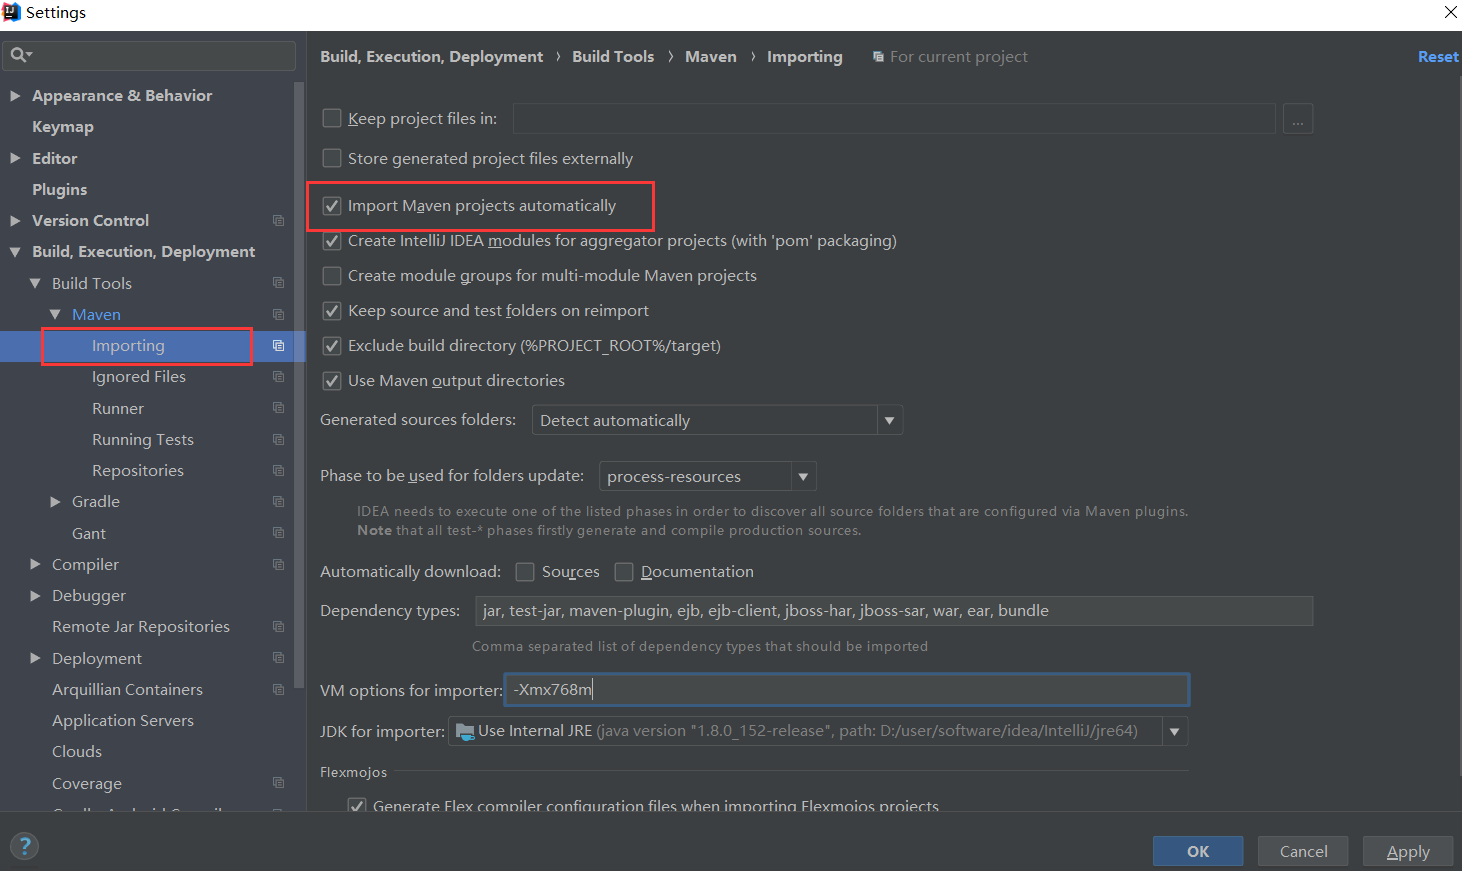Select Keymap in settings tree
Screen dimensions: 1462x871
pos(63,127)
